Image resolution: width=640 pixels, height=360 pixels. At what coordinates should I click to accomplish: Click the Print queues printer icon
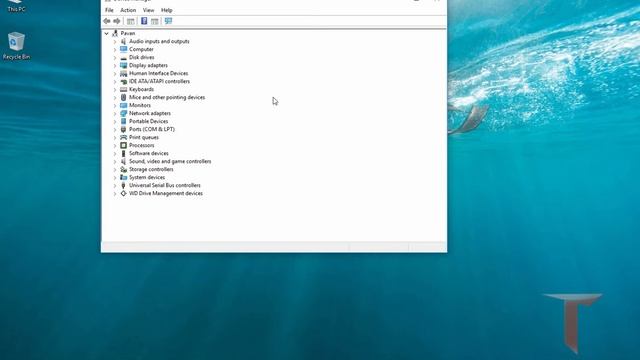coord(123,137)
